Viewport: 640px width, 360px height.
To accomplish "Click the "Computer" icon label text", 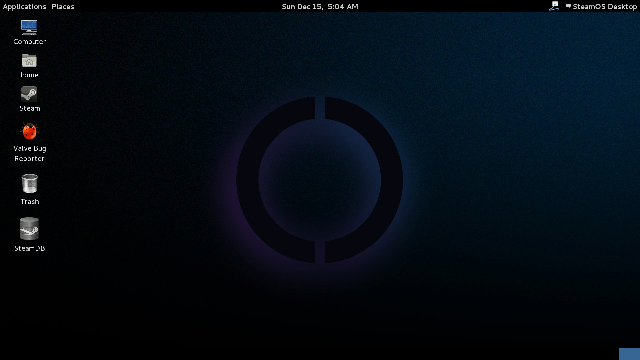I will coord(29,42).
